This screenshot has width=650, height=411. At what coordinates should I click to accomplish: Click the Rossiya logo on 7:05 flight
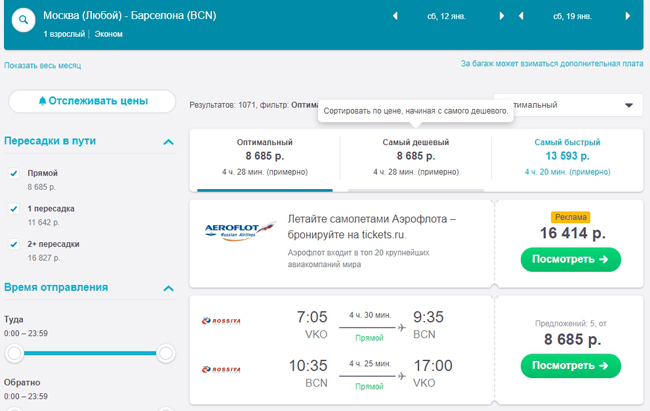click(x=221, y=321)
